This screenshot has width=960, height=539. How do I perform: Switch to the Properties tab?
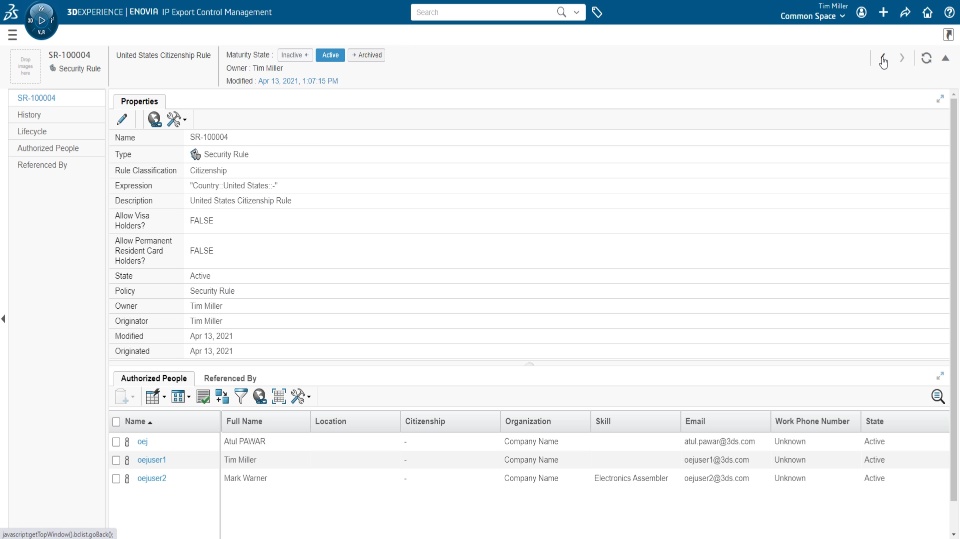point(139,101)
